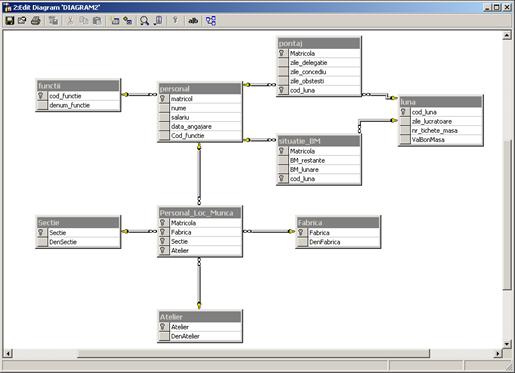The image size is (515, 373).
Task: Click the 'nume' column in personal
Action: [200, 108]
